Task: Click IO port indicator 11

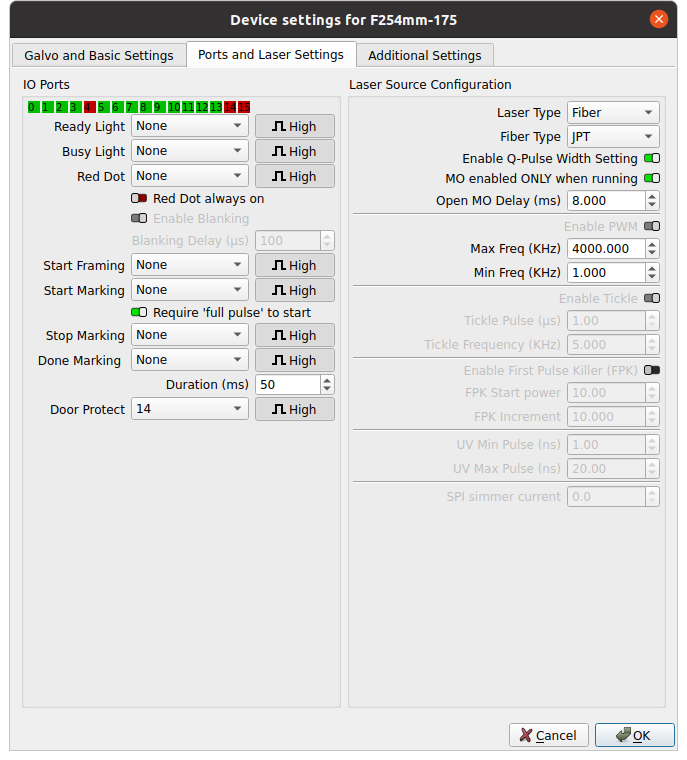Action: coord(188,107)
